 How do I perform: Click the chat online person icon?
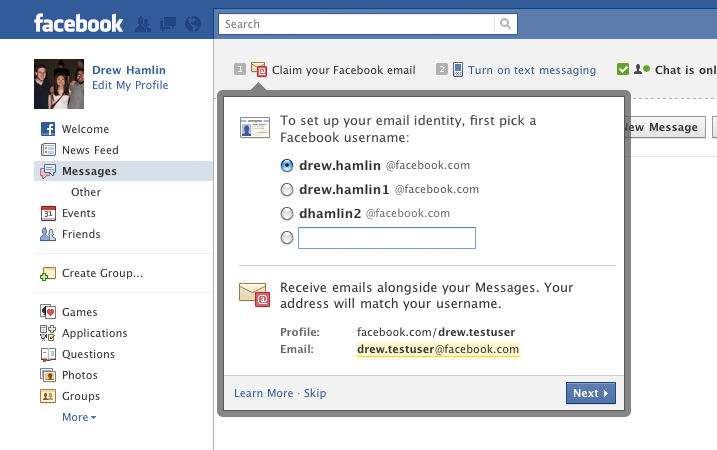pos(642,69)
